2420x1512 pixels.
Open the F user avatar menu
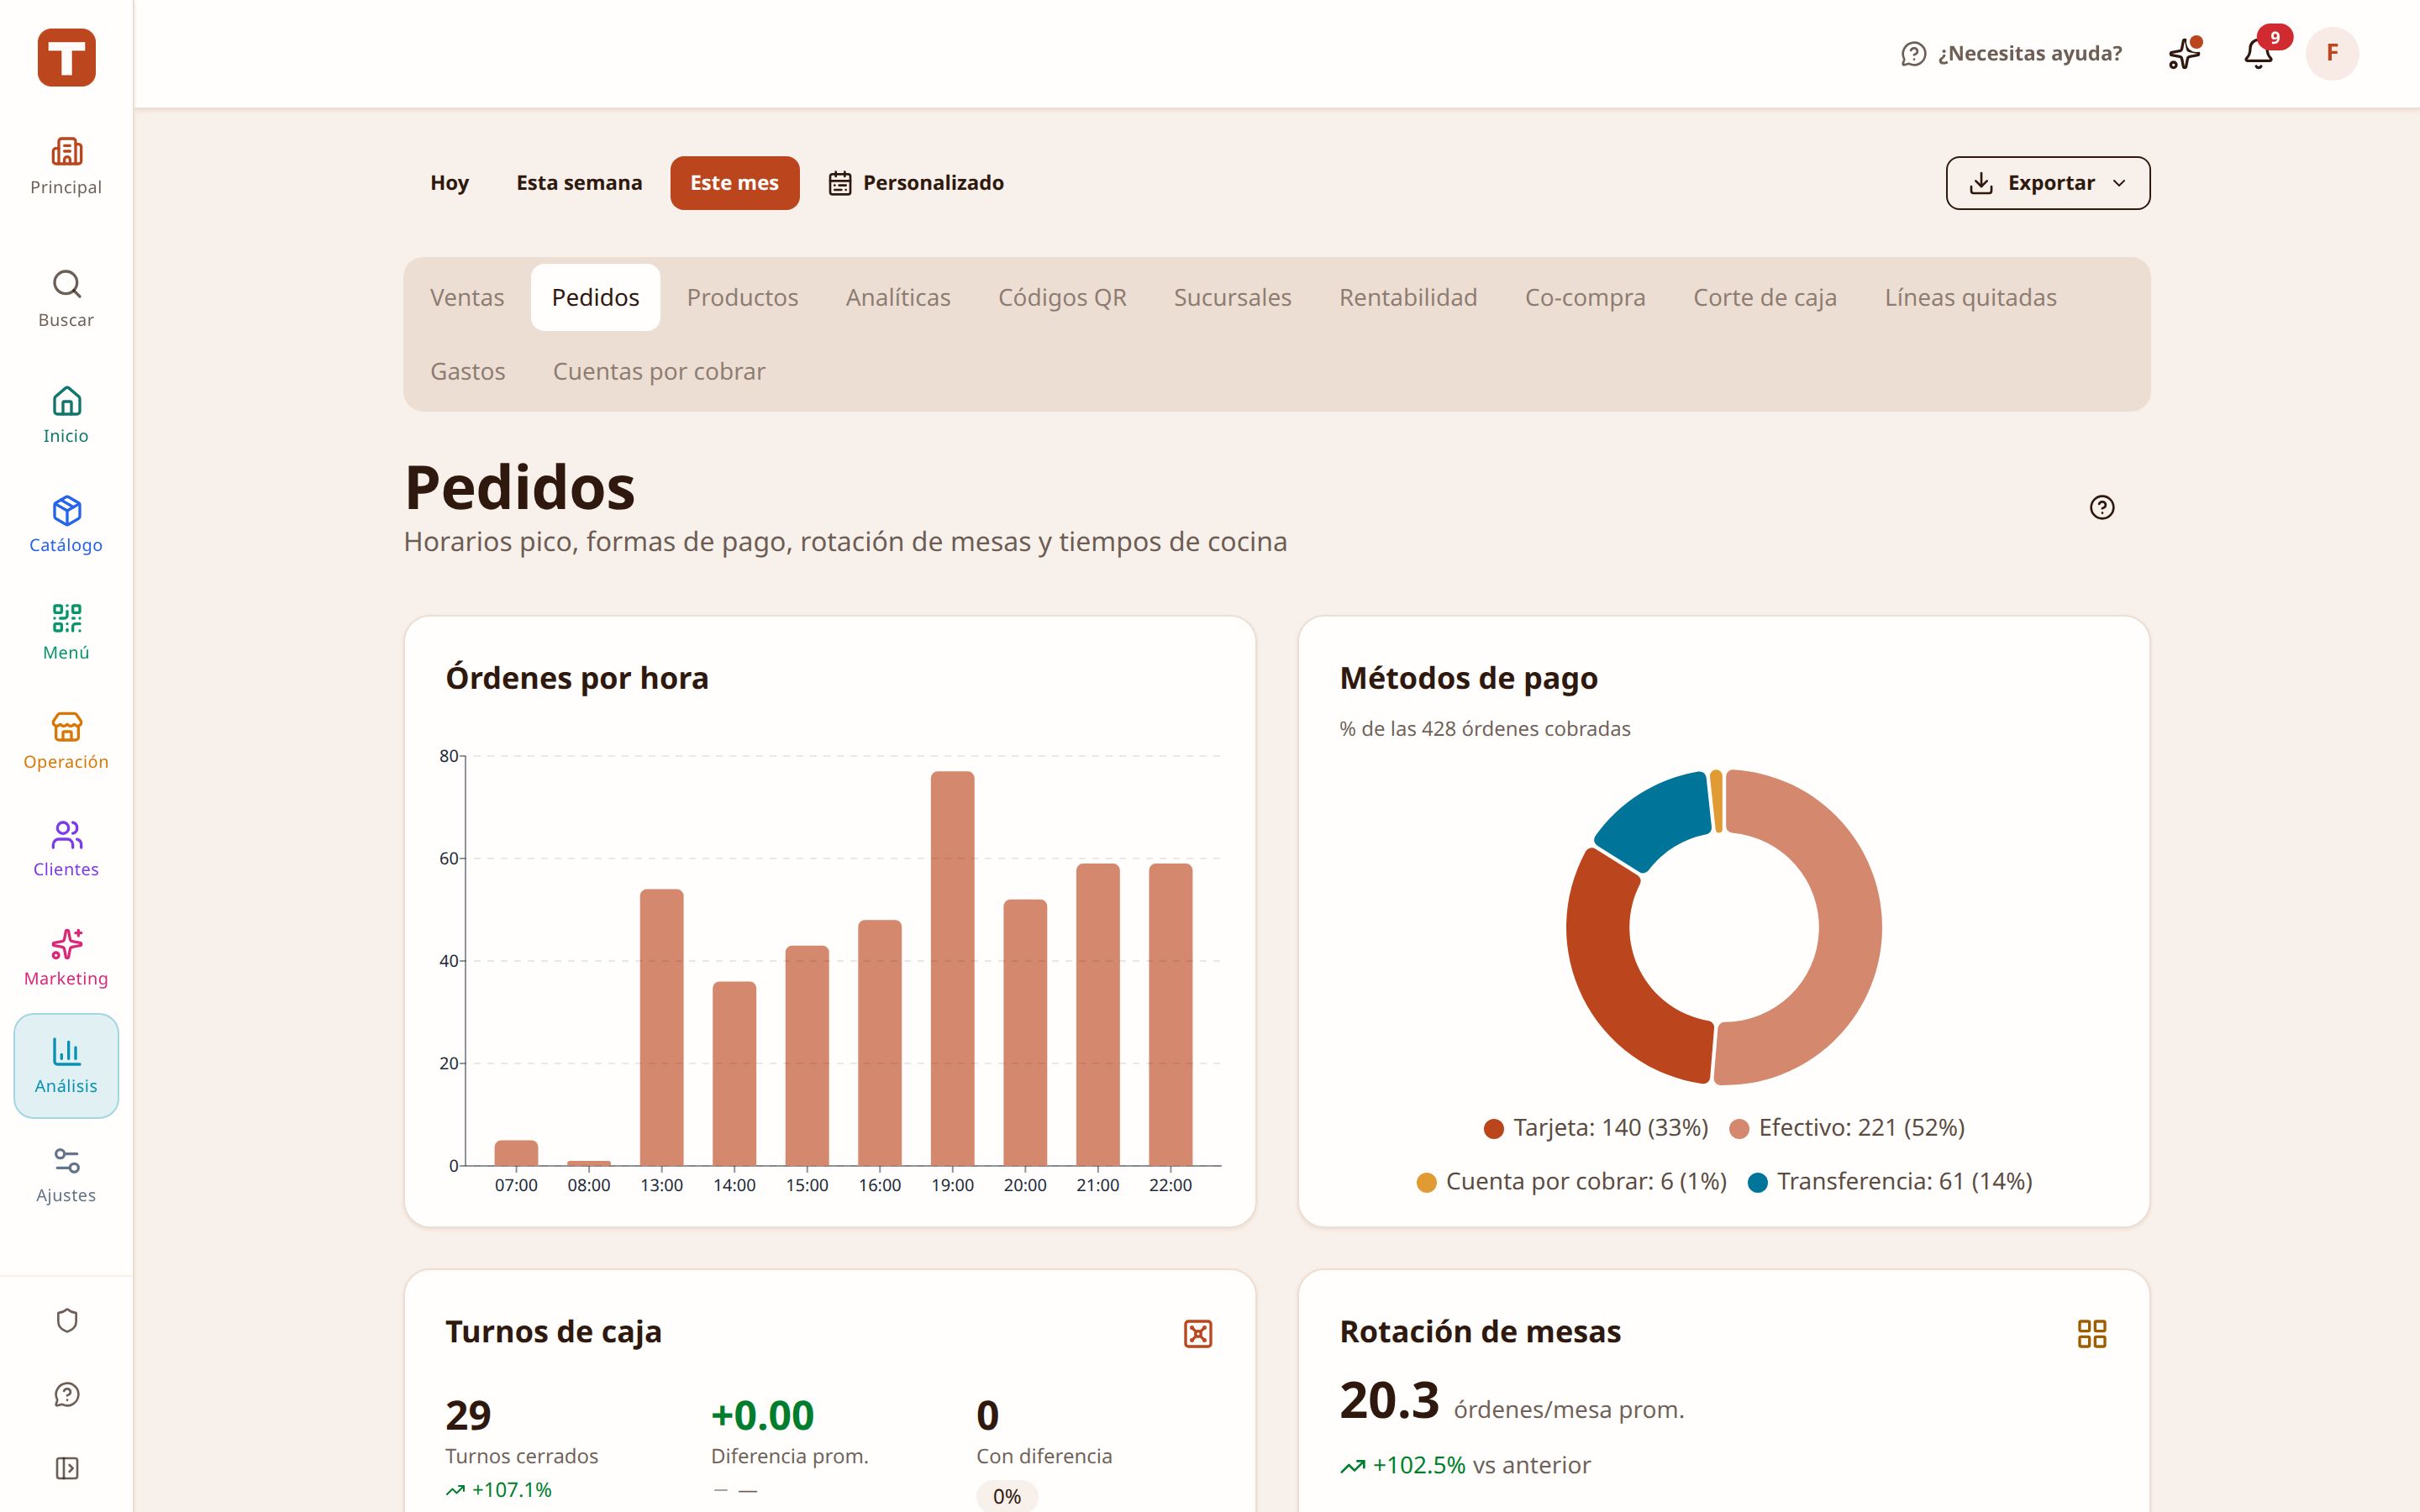coord(2332,53)
